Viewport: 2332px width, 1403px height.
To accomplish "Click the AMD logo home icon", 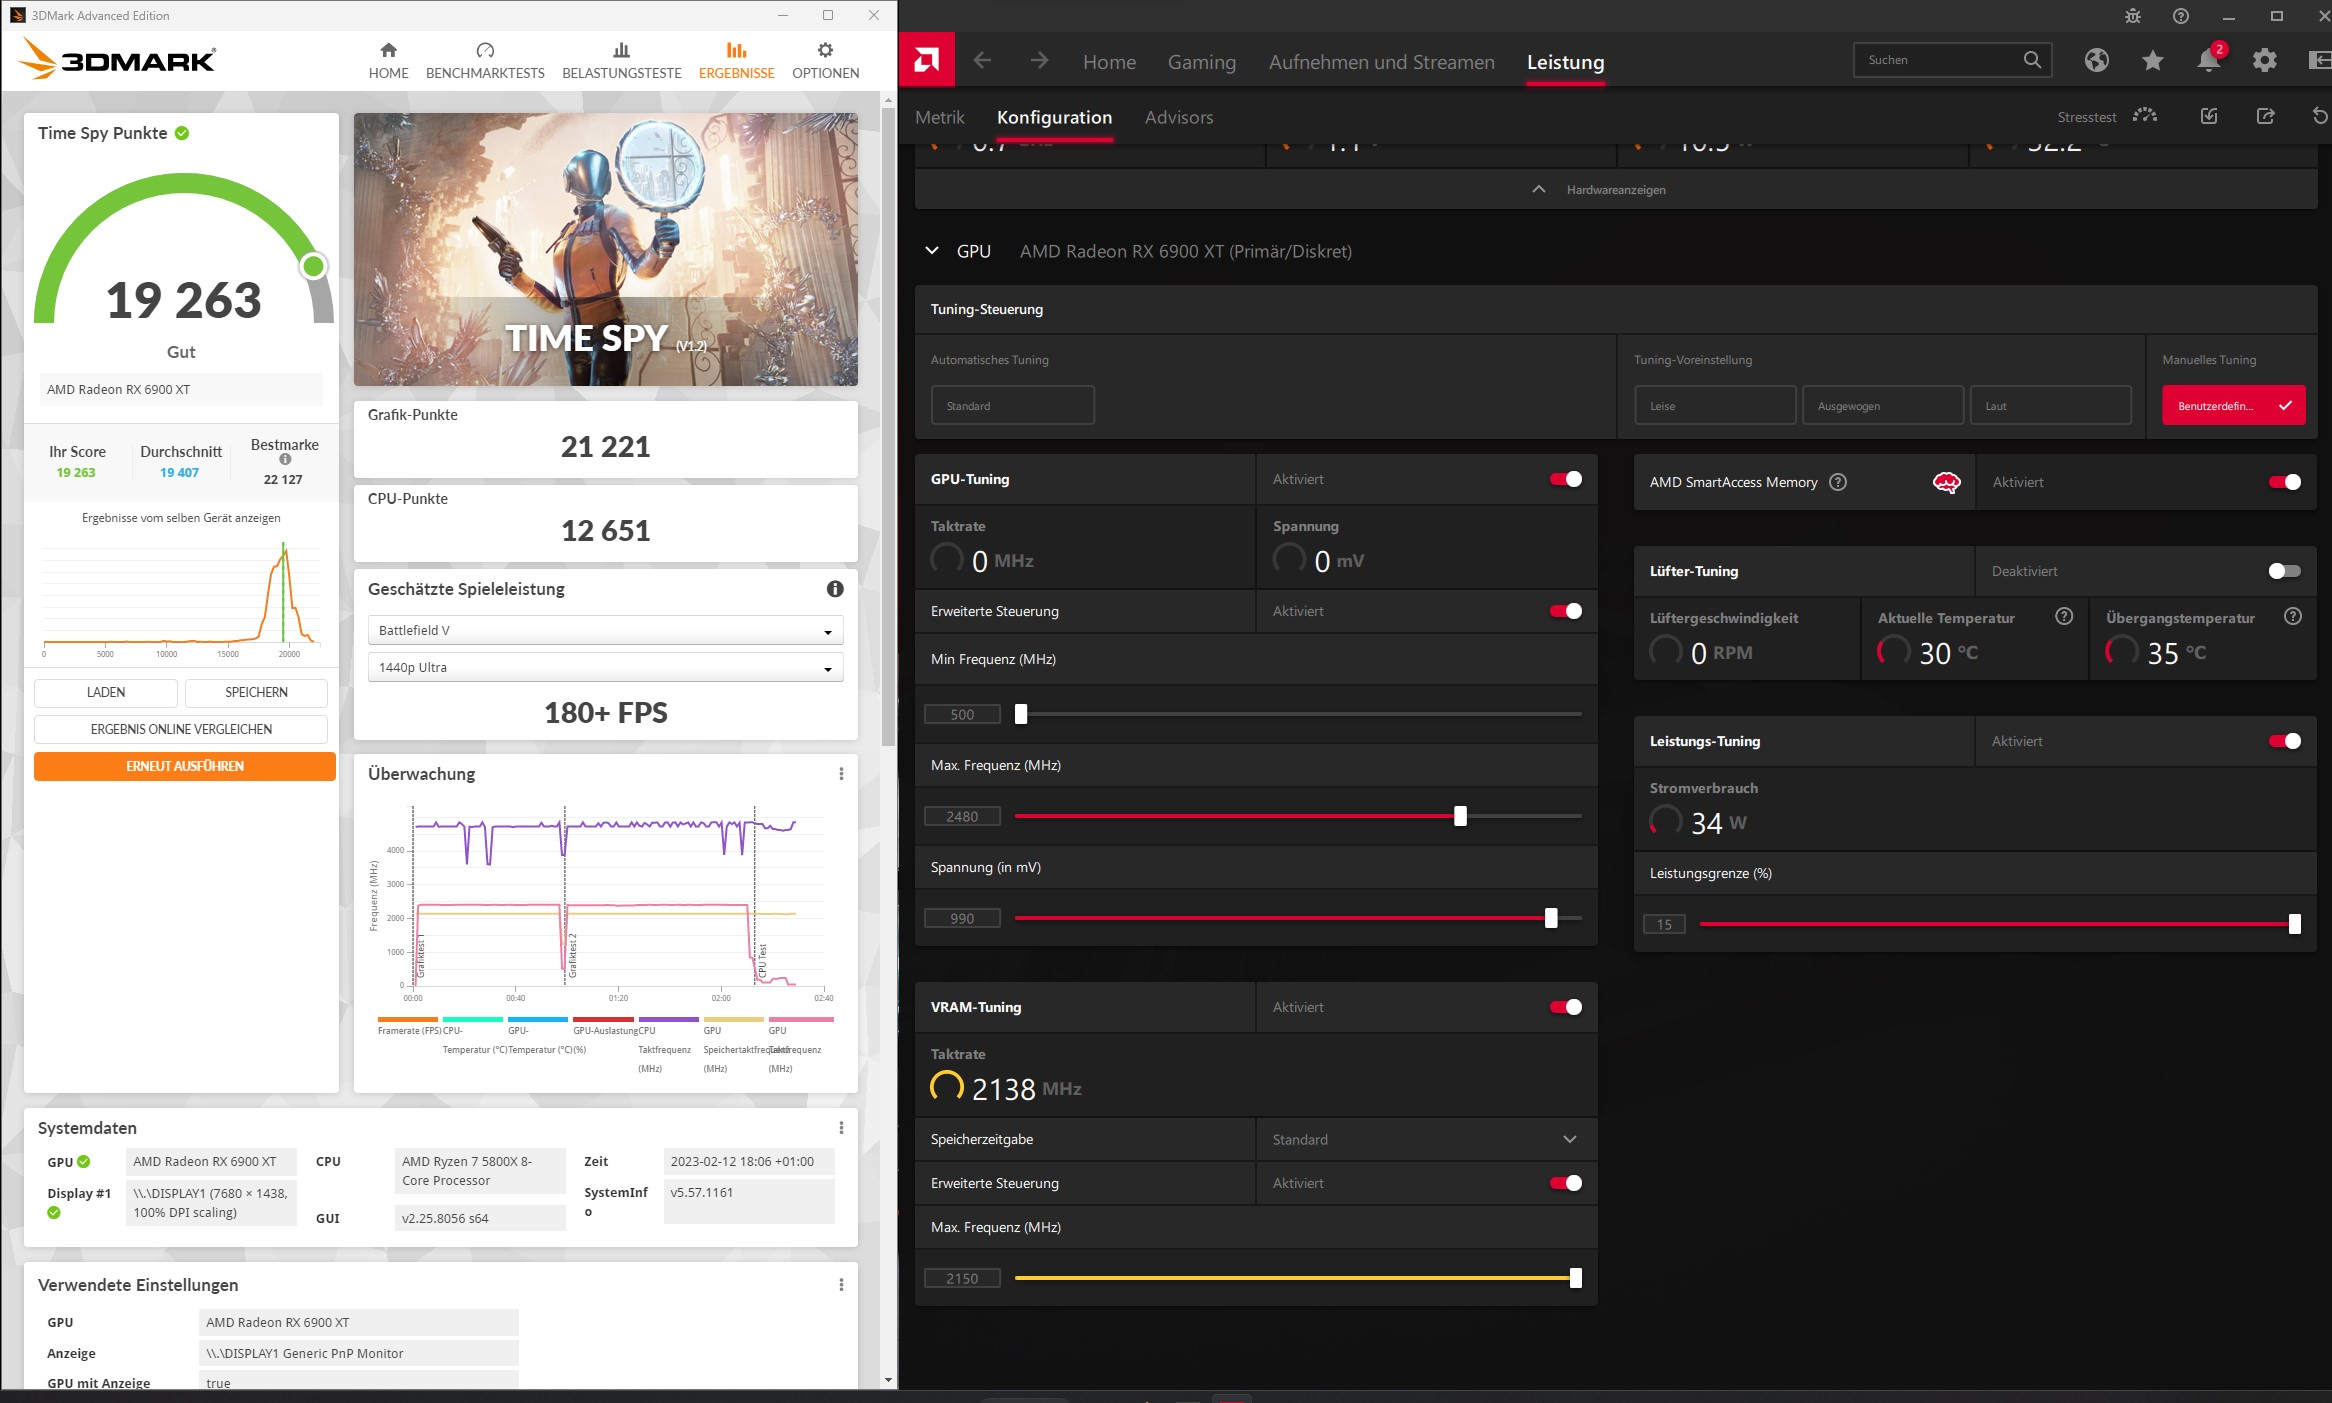I will pos(926,61).
